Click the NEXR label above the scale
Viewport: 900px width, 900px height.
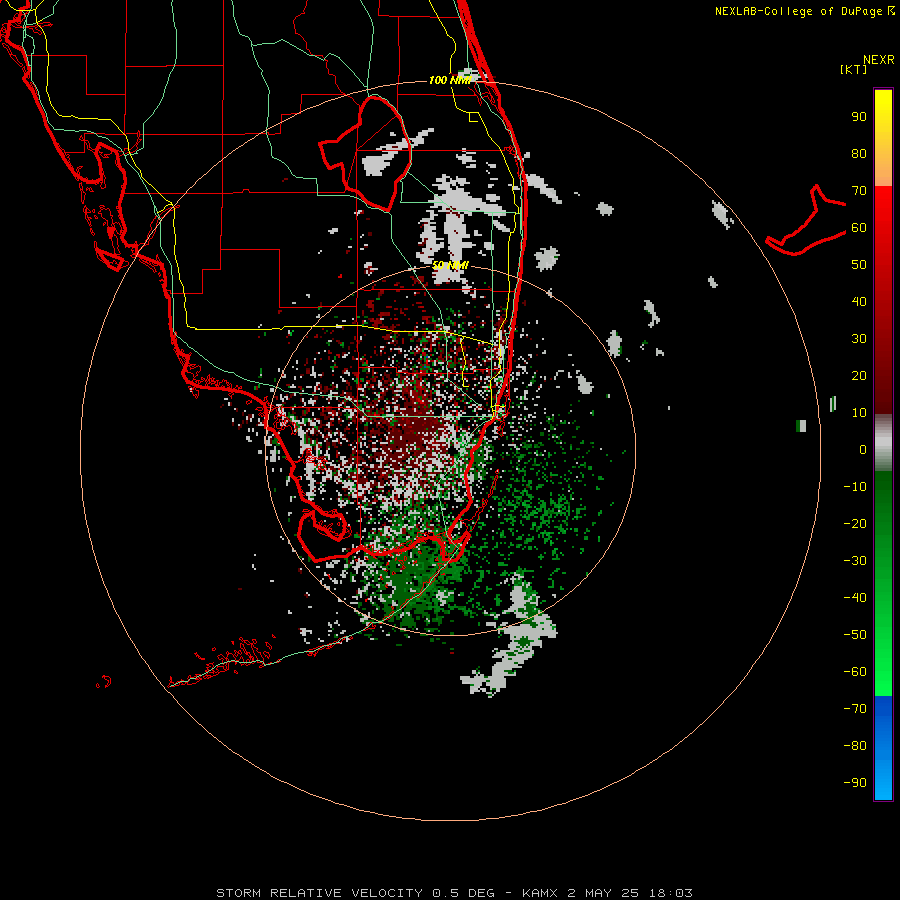(x=879, y=60)
